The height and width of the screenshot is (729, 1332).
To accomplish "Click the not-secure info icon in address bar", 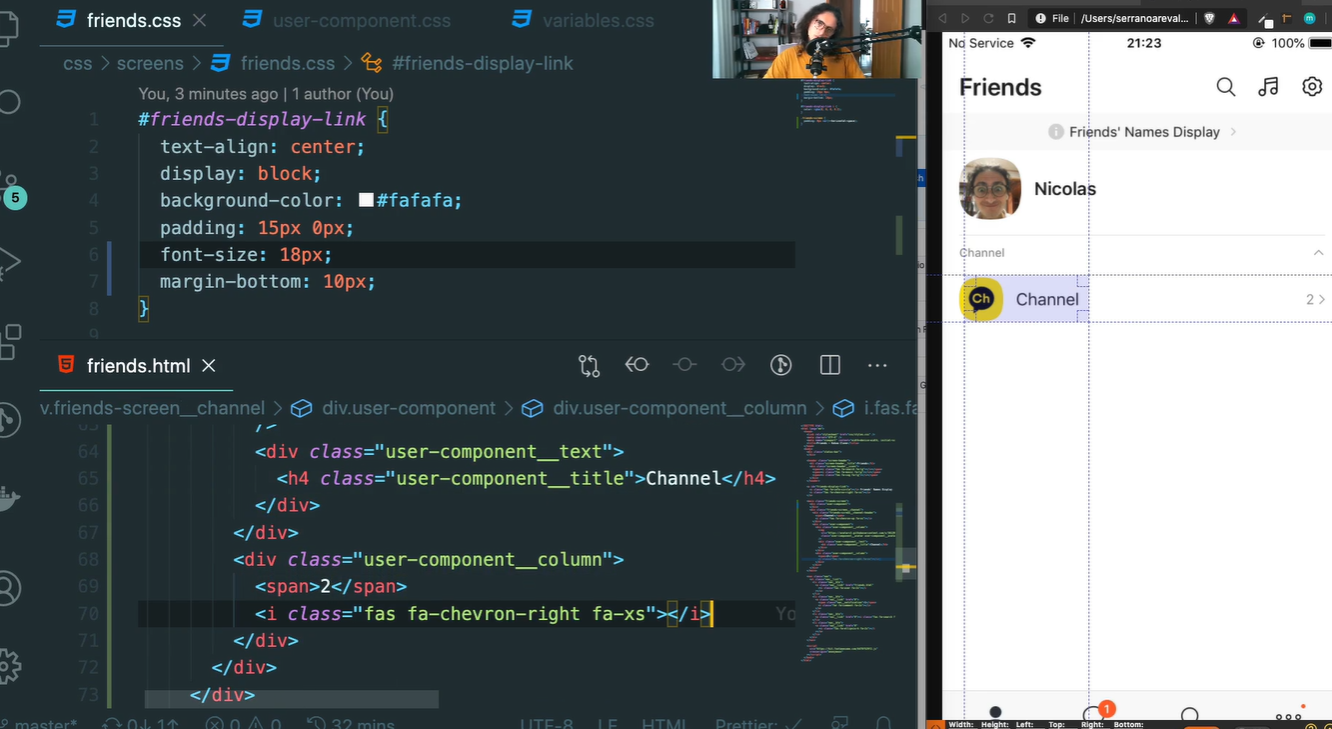I will tap(1040, 18).
